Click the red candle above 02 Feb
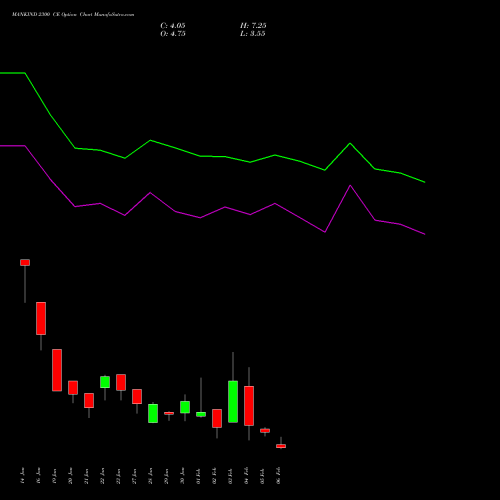 pos(217,418)
